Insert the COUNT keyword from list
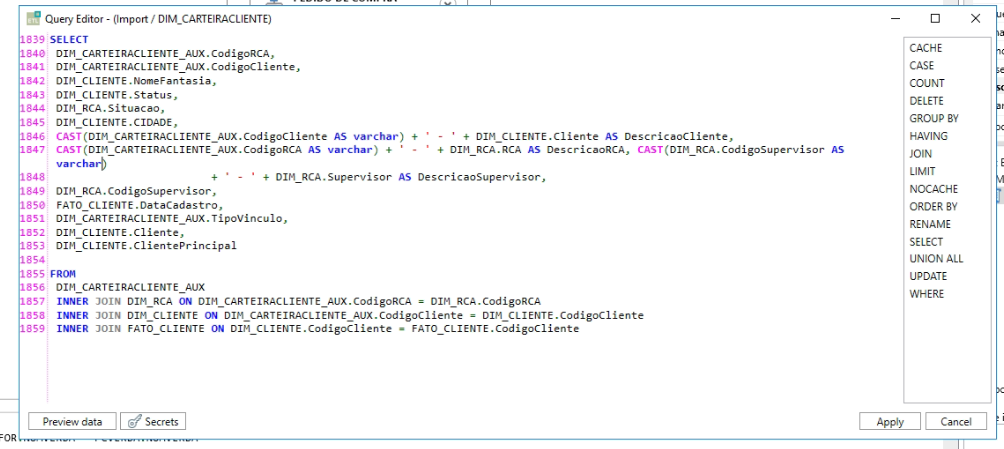1004x449 pixels. [927, 83]
